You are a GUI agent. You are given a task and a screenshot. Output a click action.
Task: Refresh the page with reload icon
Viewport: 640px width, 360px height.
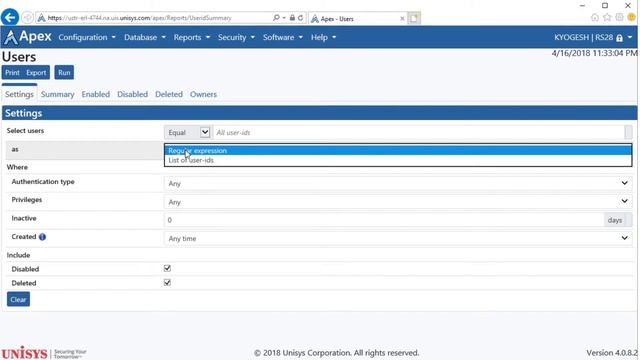(300, 18)
